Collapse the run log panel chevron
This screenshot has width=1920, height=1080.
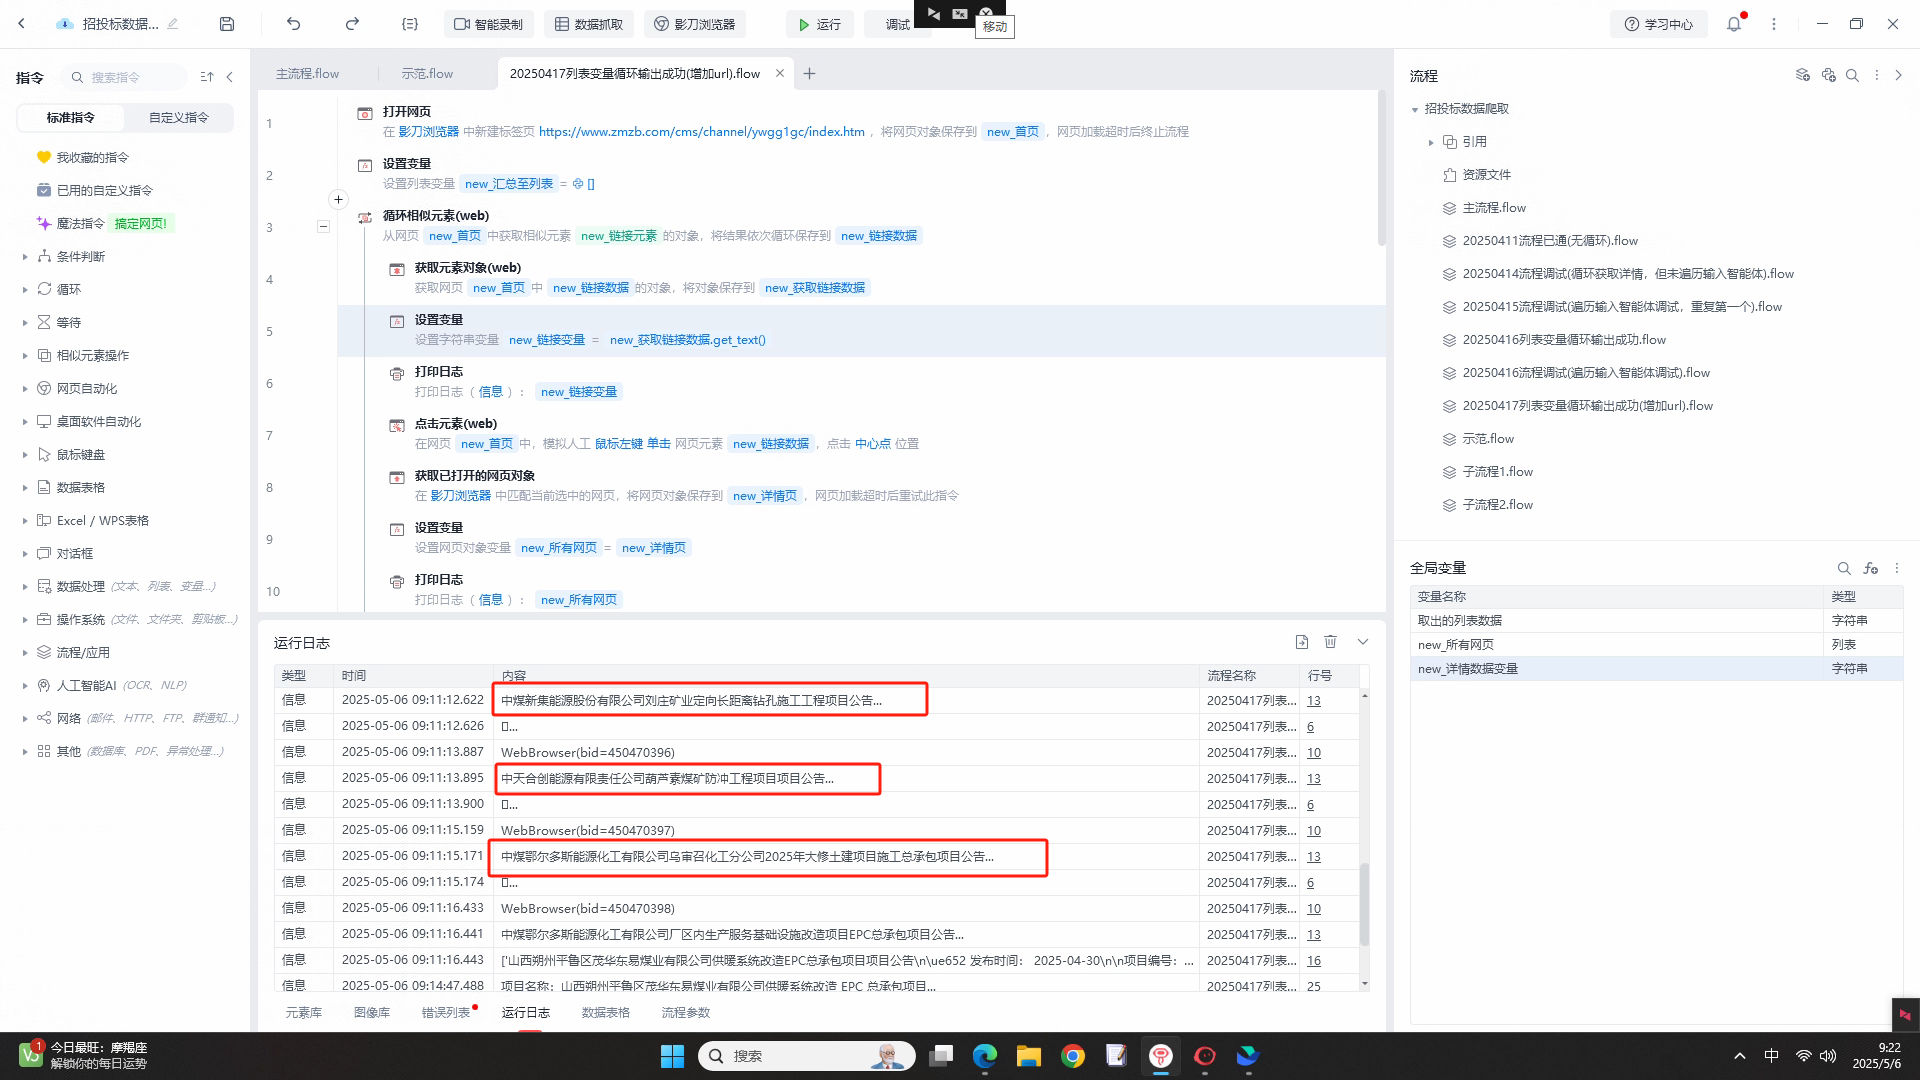coord(1362,642)
